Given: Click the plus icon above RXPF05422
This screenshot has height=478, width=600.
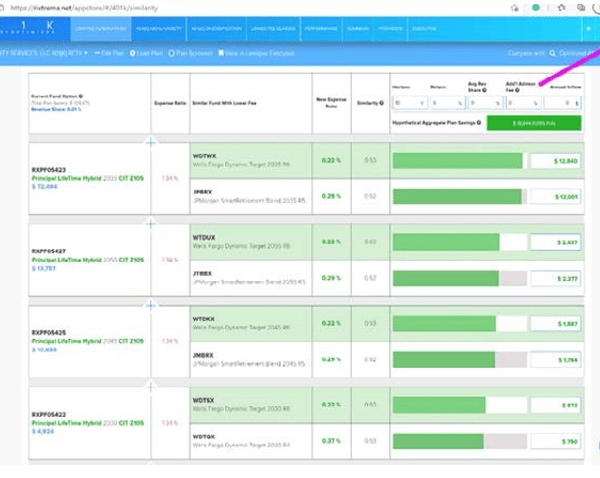Looking at the screenshot, I should (151, 383).
